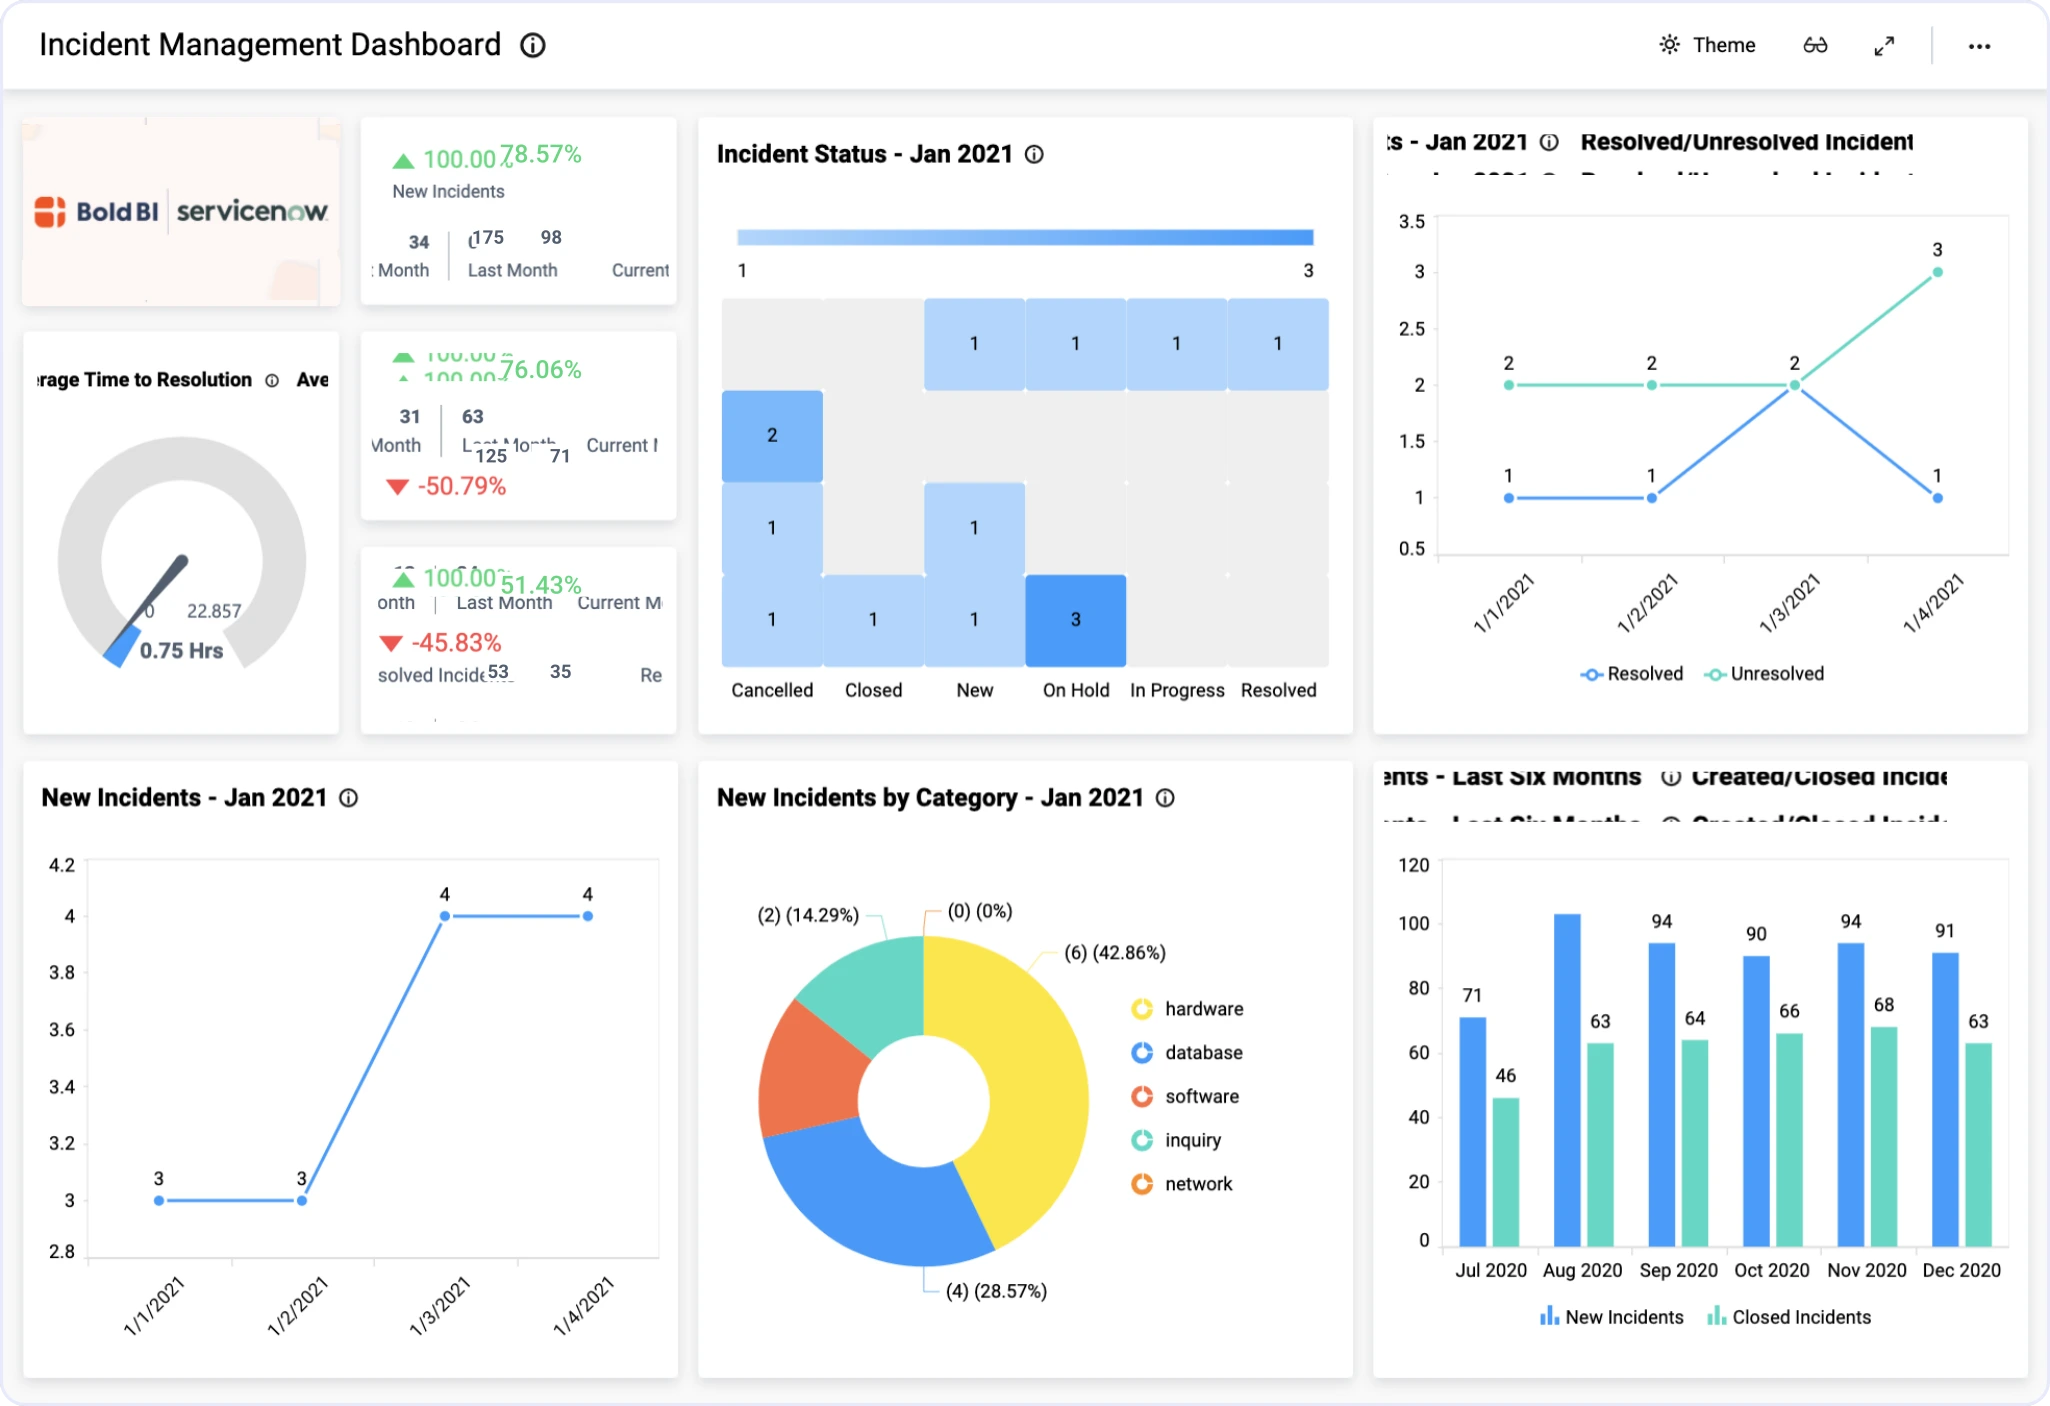Expand dashboard to fullscreen
This screenshot has height=1406, width=2050.
pyautogui.click(x=1884, y=46)
